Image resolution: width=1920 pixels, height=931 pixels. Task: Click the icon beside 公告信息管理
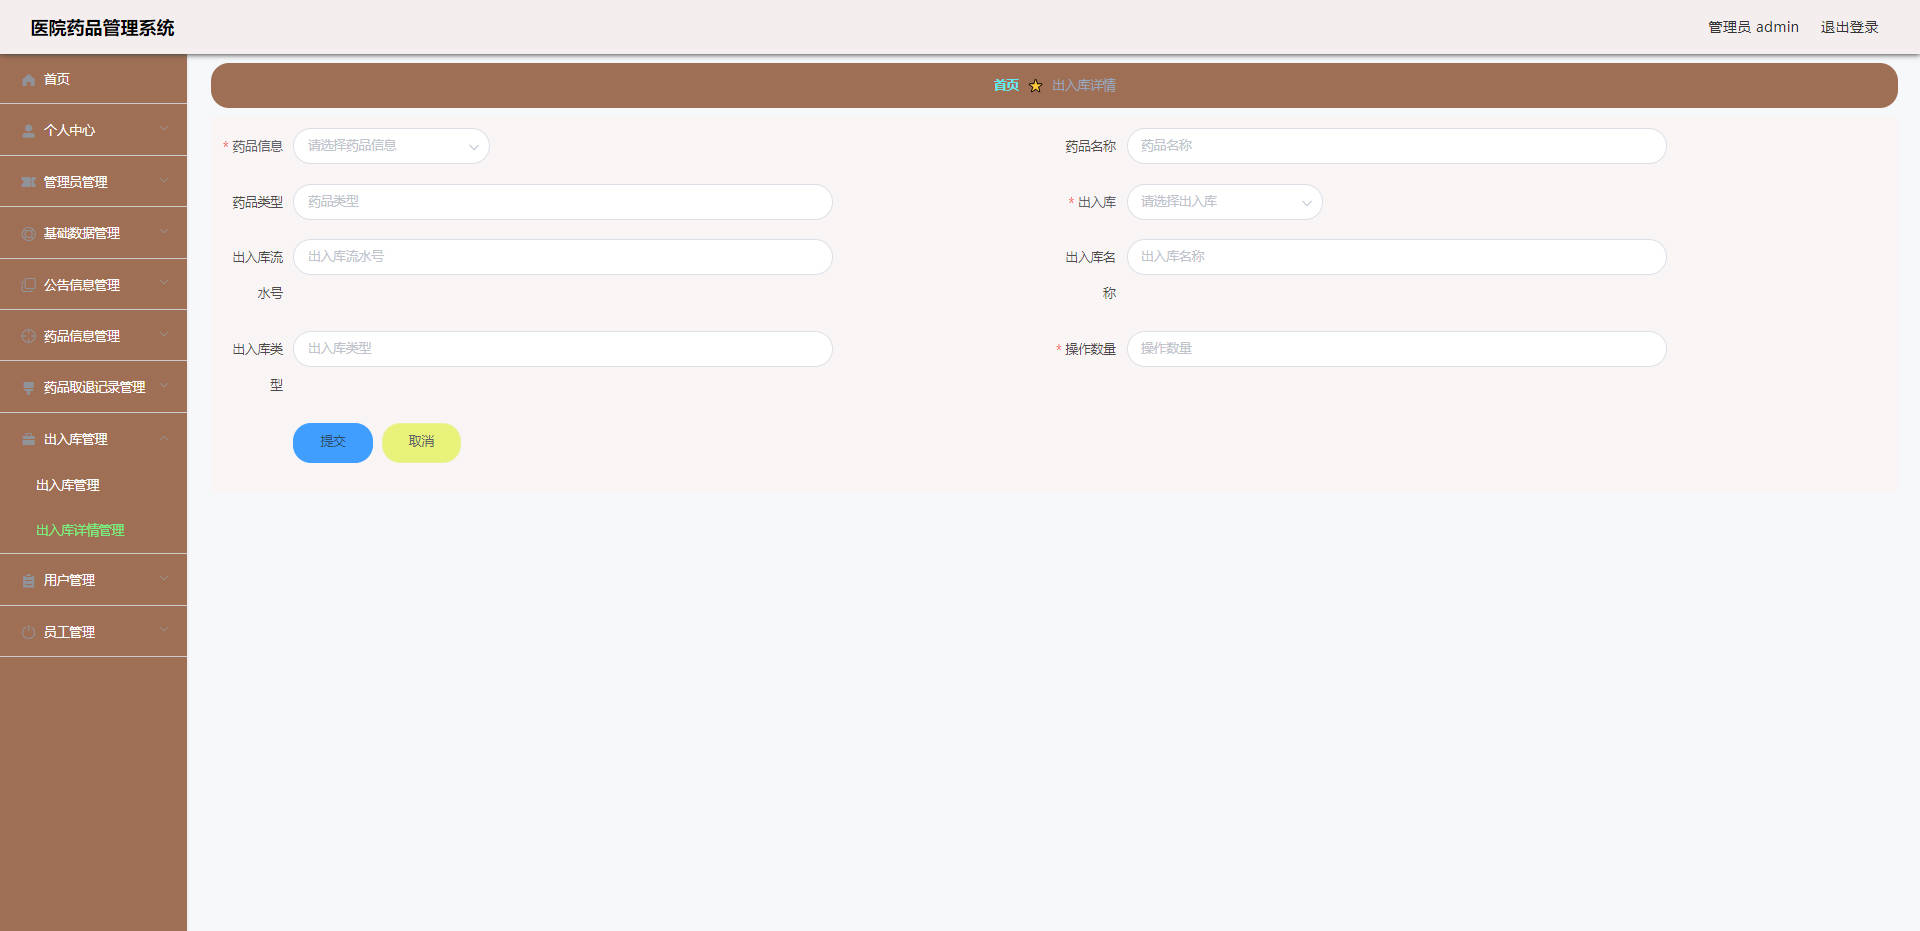[x=29, y=285]
